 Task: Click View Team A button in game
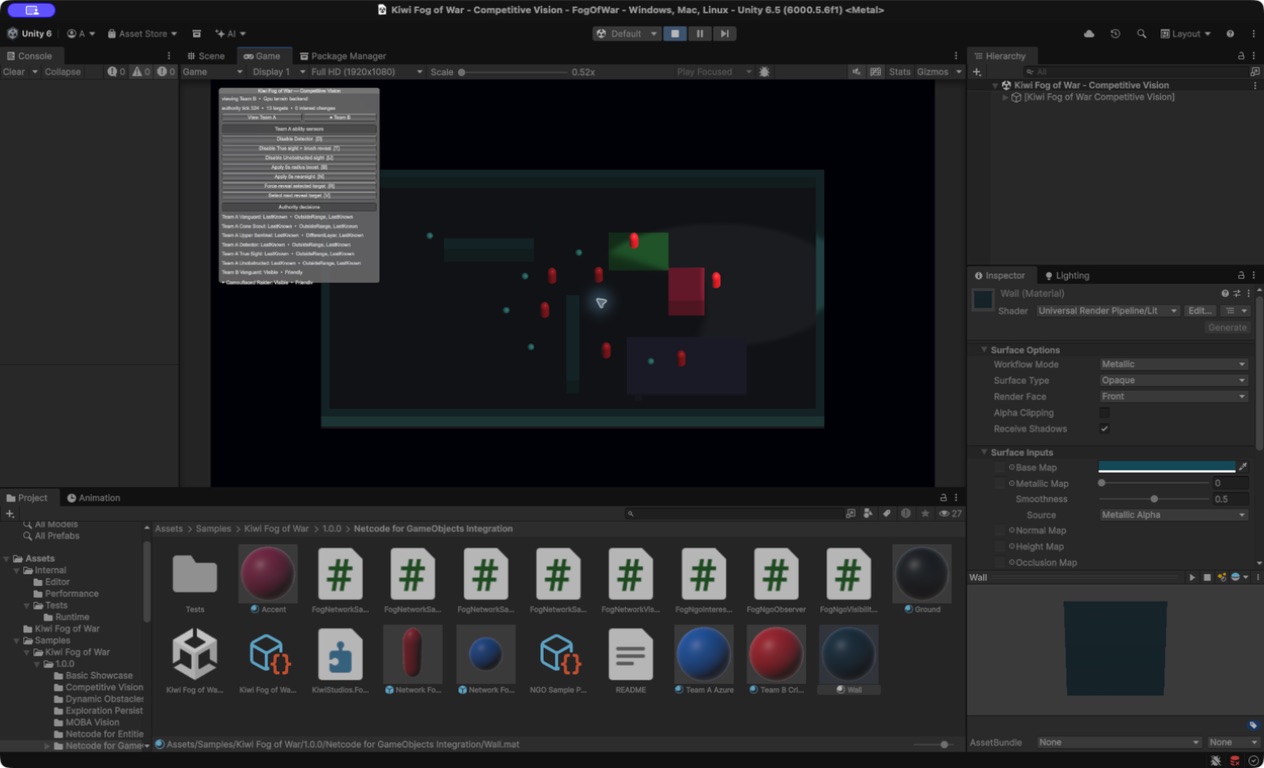pos(261,117)
